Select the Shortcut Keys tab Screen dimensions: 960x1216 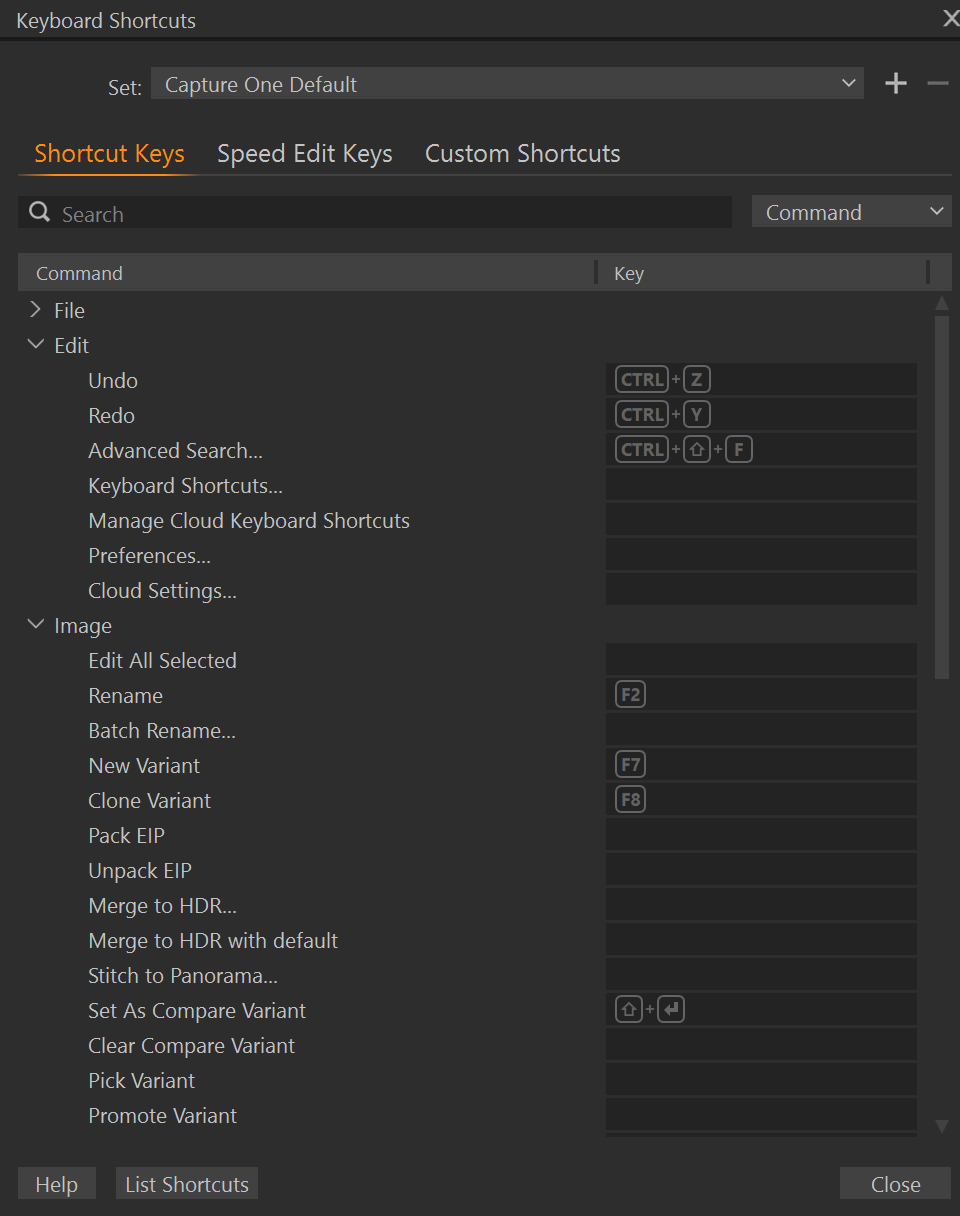coord(109,153)
